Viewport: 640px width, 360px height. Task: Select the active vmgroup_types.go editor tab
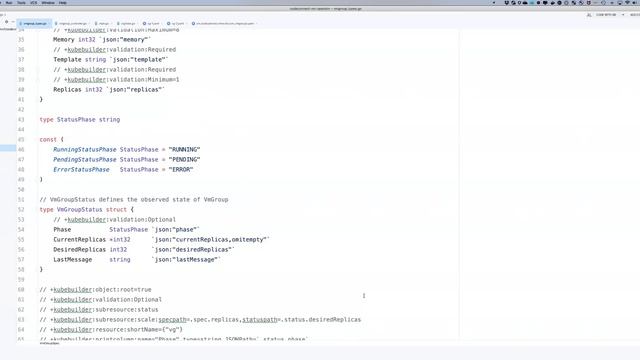pyautogui.click(x=34, y=24)
